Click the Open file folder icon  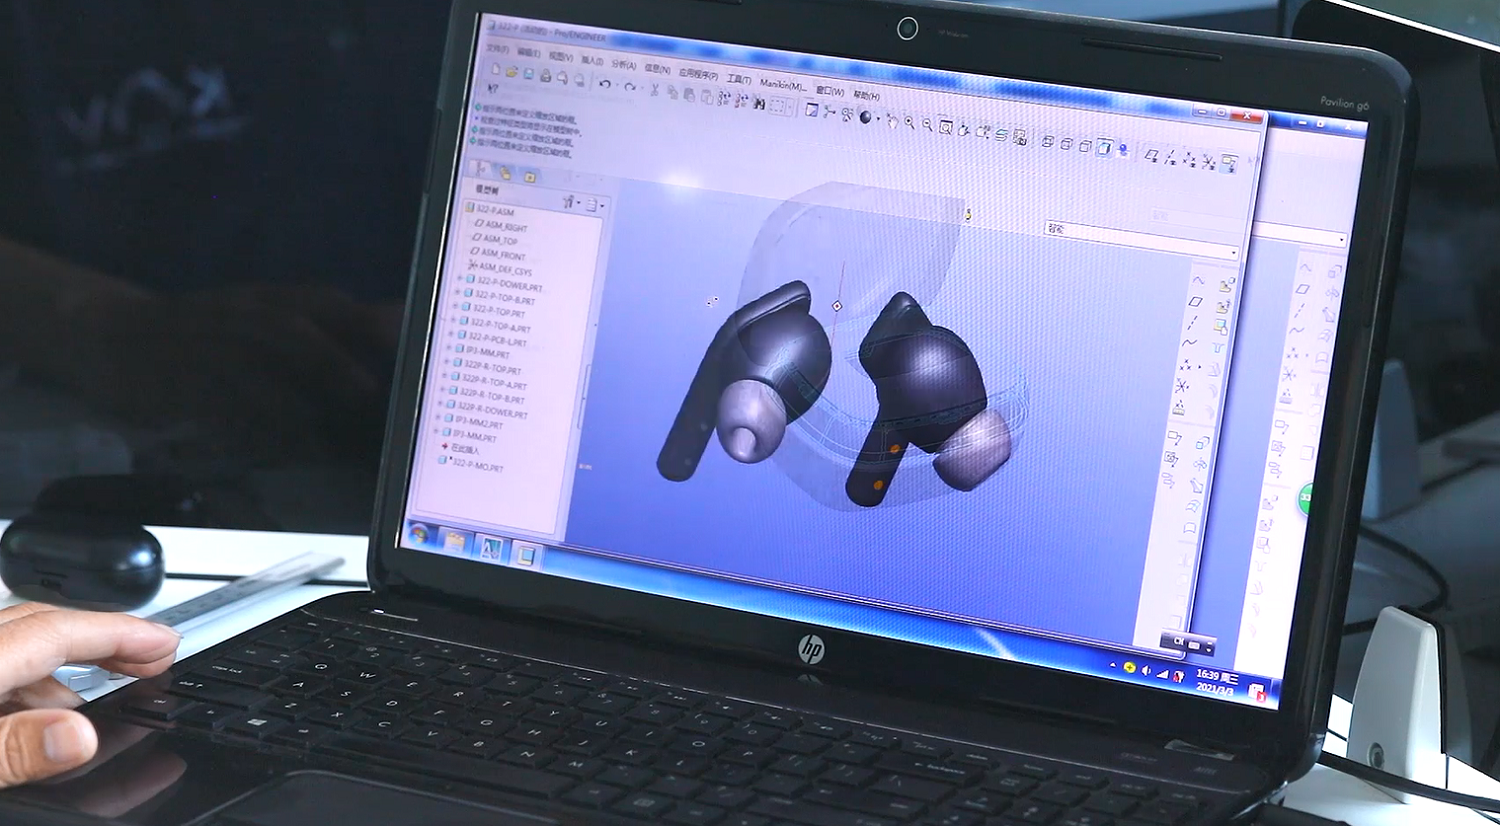512,71
